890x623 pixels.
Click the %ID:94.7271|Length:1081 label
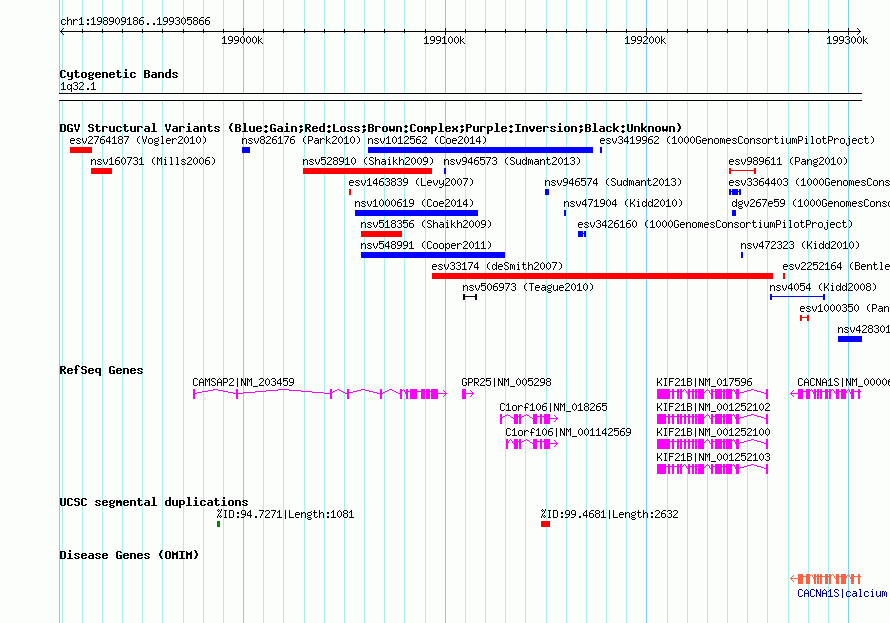[x=285, y=514]
